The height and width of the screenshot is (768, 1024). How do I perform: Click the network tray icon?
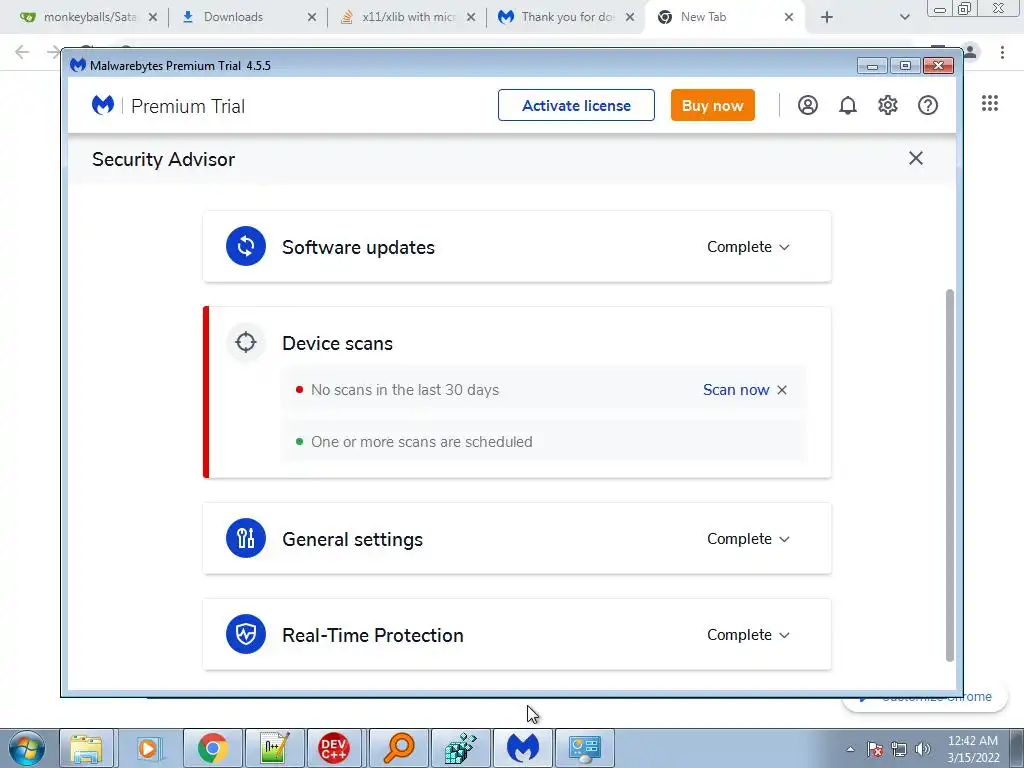[899, 749]
